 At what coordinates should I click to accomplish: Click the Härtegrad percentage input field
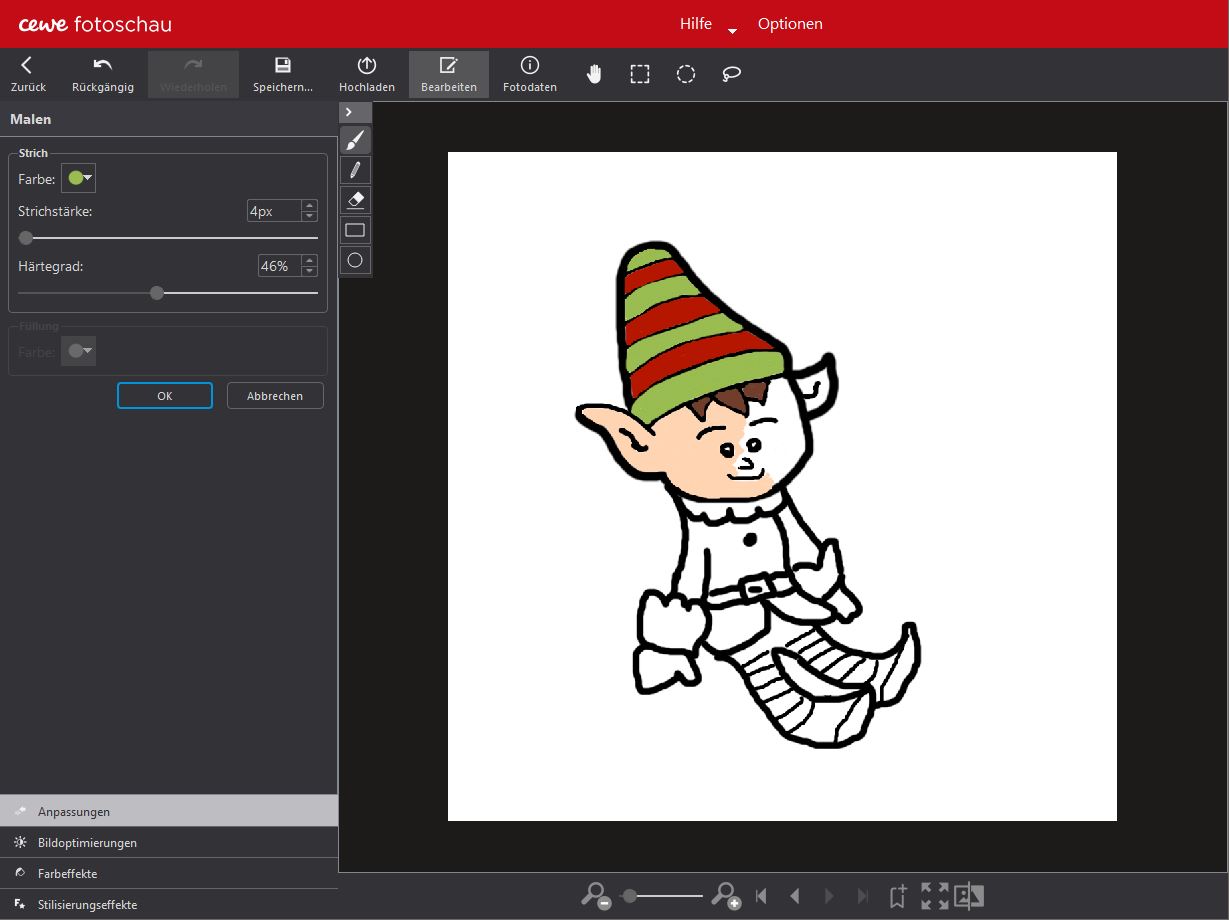279,266
